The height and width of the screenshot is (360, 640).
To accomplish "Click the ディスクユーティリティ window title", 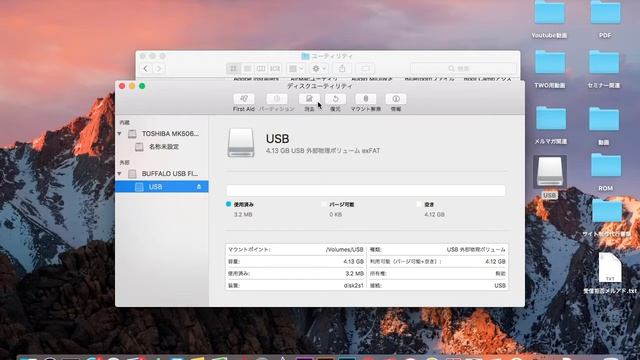I will 320,86.
